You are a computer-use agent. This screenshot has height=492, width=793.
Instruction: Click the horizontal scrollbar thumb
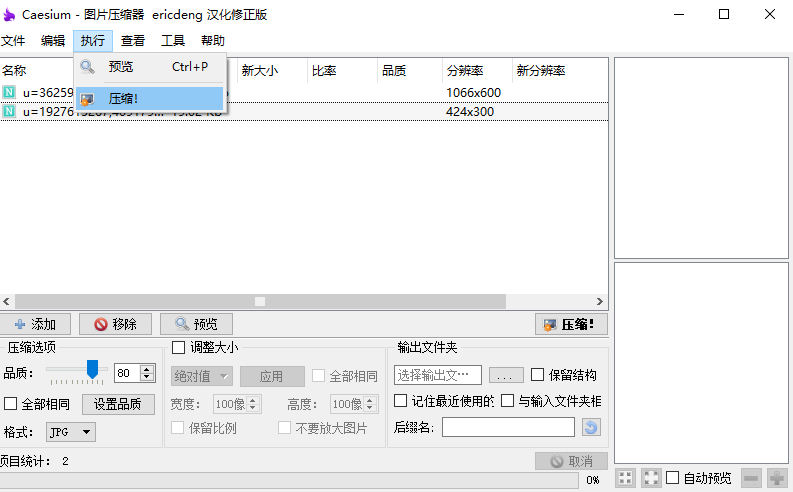(260, 301)
